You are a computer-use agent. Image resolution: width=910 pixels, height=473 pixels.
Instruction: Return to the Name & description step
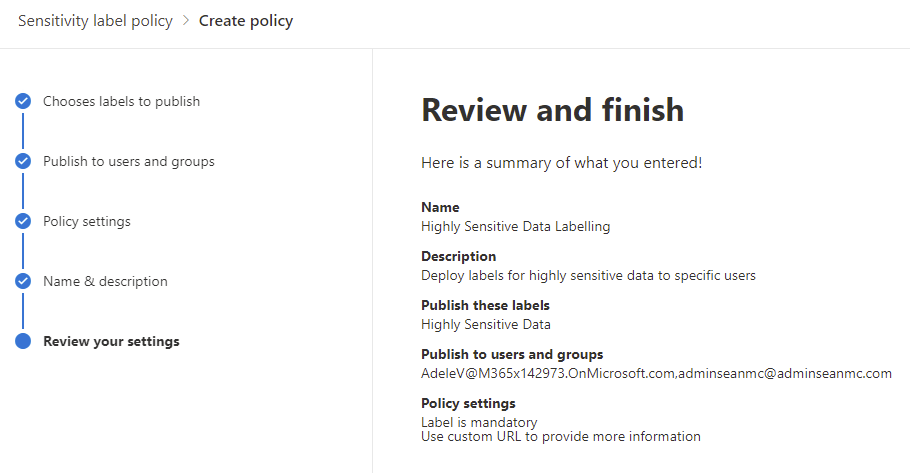point(105,281)
